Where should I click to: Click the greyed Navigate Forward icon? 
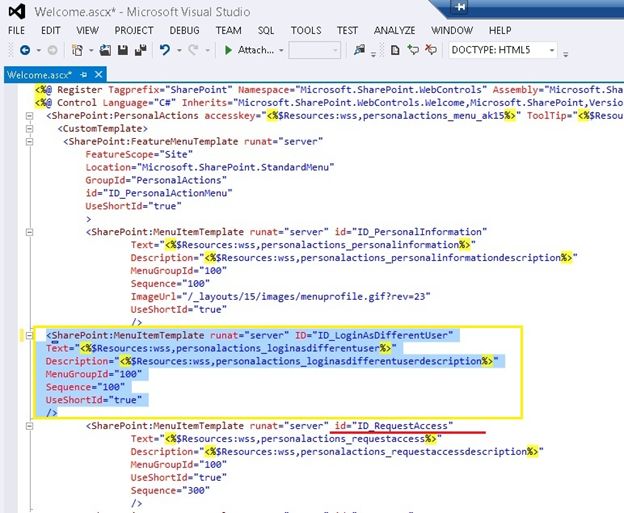52,50
